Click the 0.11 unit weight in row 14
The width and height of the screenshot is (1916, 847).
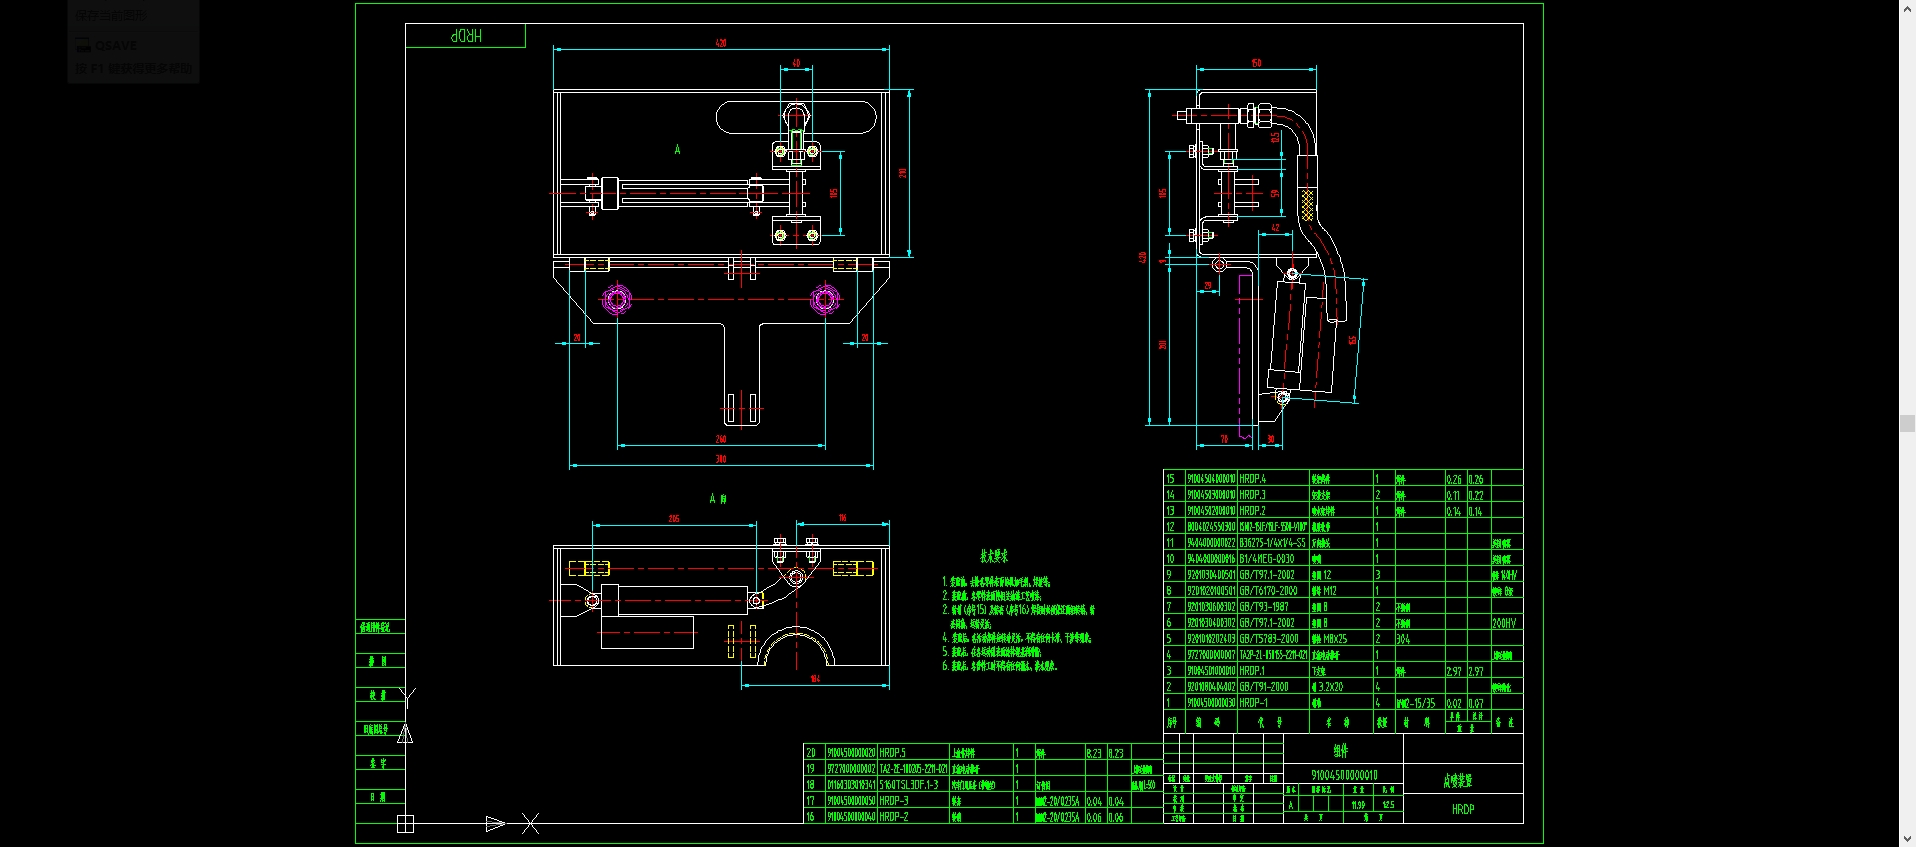pyautogui.click(x=1454, y=495)
